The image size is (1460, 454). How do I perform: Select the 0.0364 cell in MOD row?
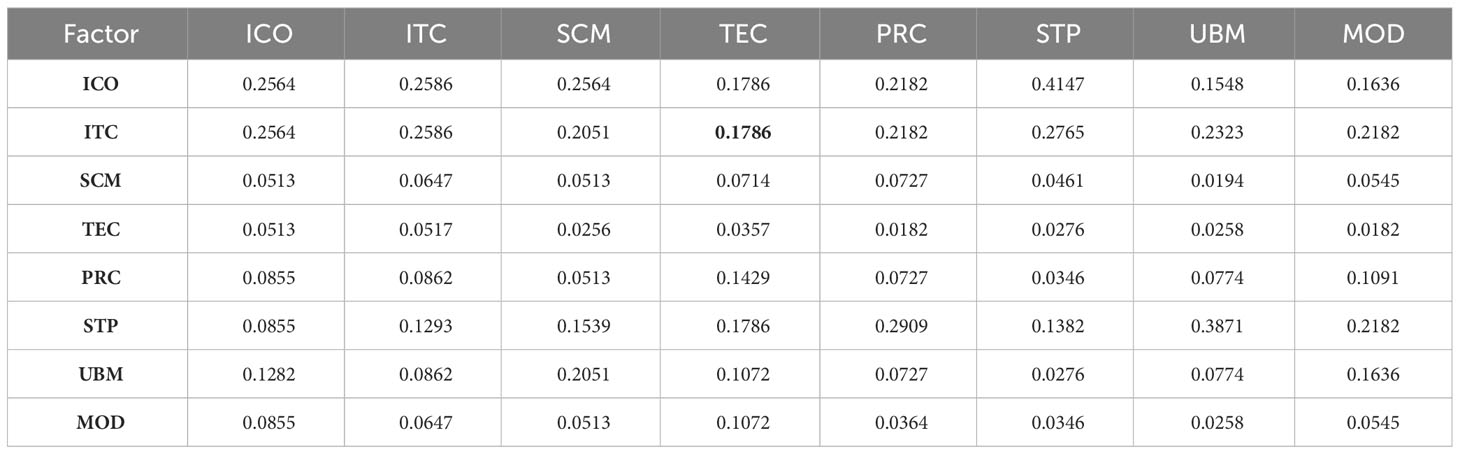tap(900, 423)
